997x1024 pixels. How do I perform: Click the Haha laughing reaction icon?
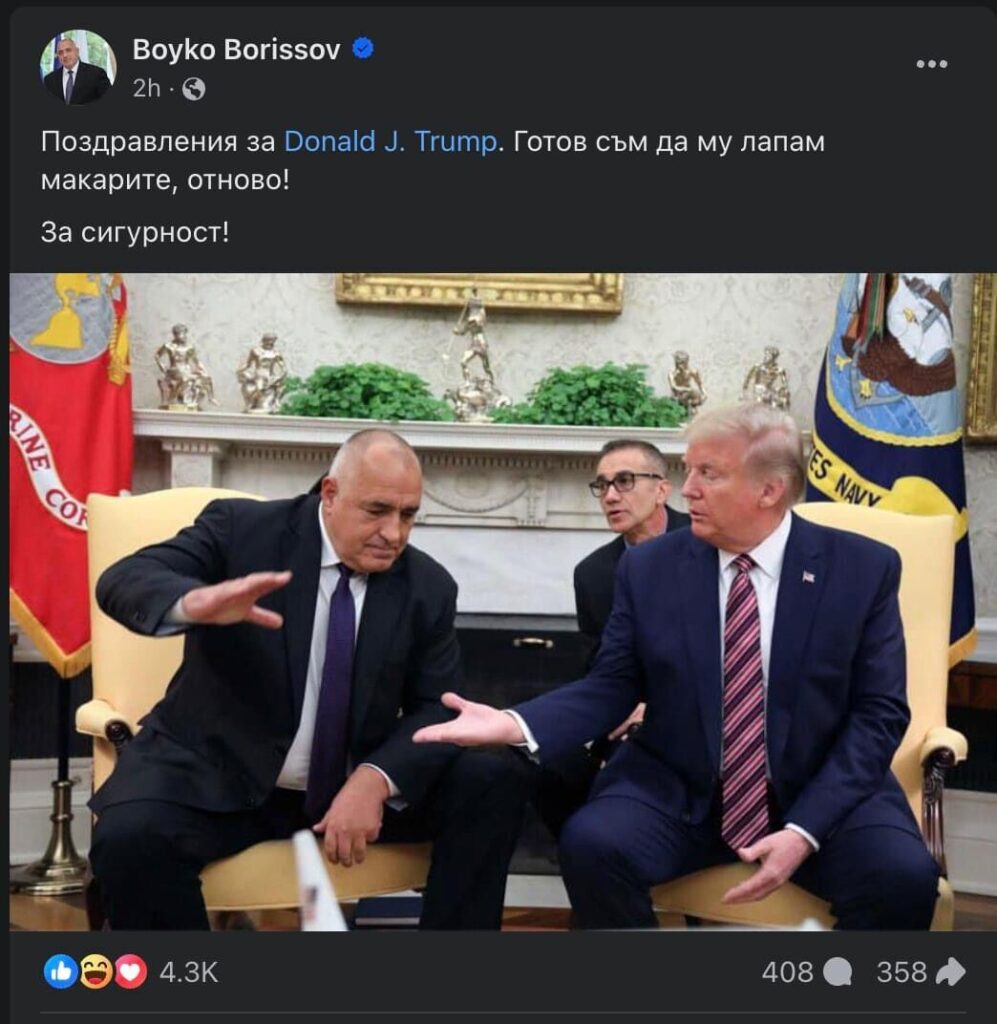pos(96,972)
